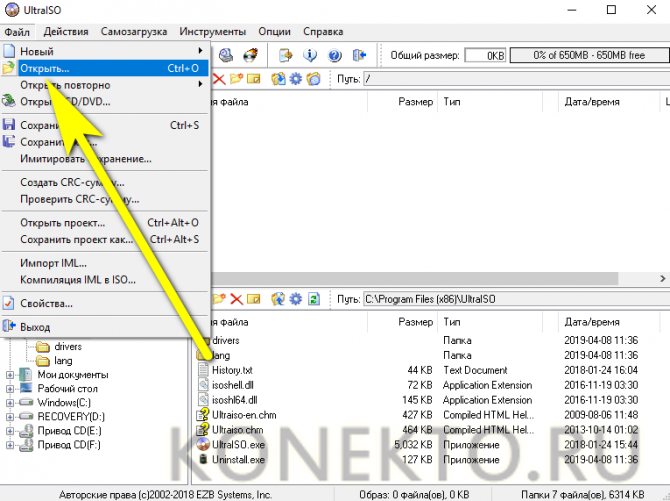Select isoshell.dll in the file list
670x501 pixels.
[232, 385]
